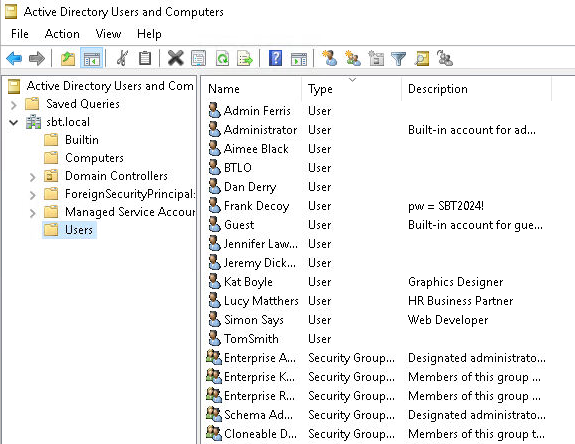Click the Copy clipboard icon

click(145, 58)
